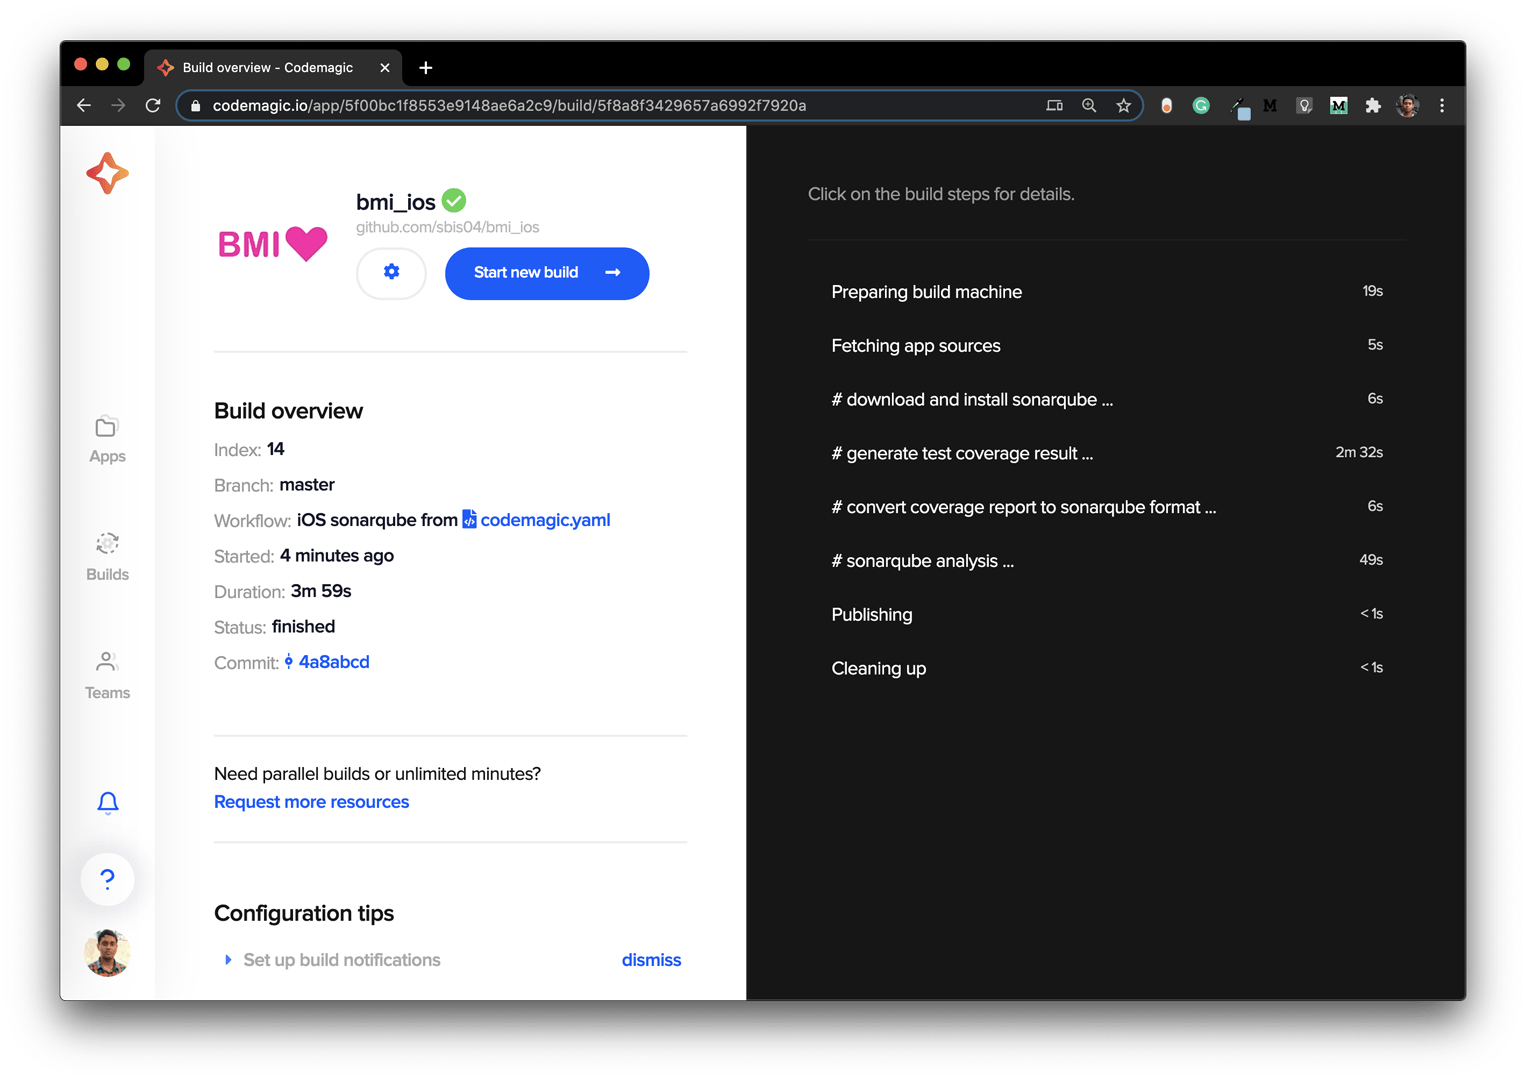Viewport: 1526px width, 1080px height.
Task: Open Chrome profile avatar
Action: [x=1408, y=105]
